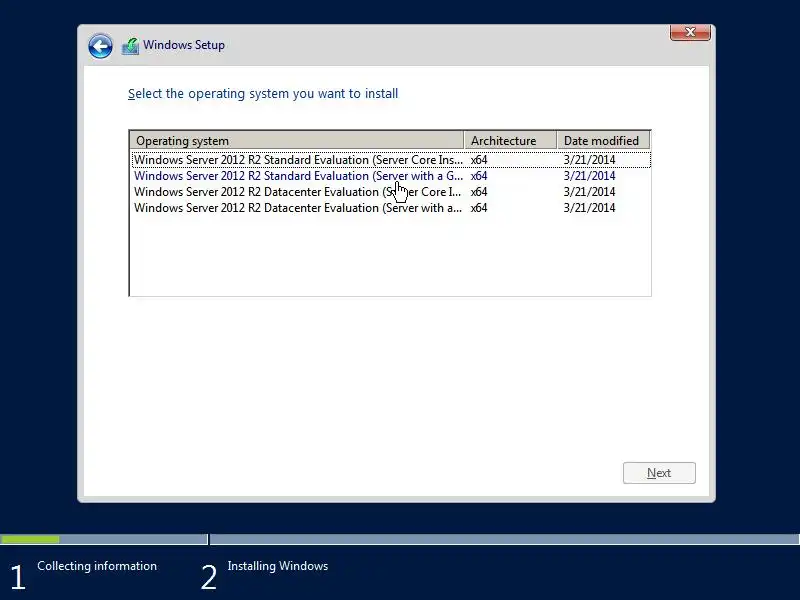Click the Collecting information step label
Viewport: 800px width, 600px height.
click(97, 566)
